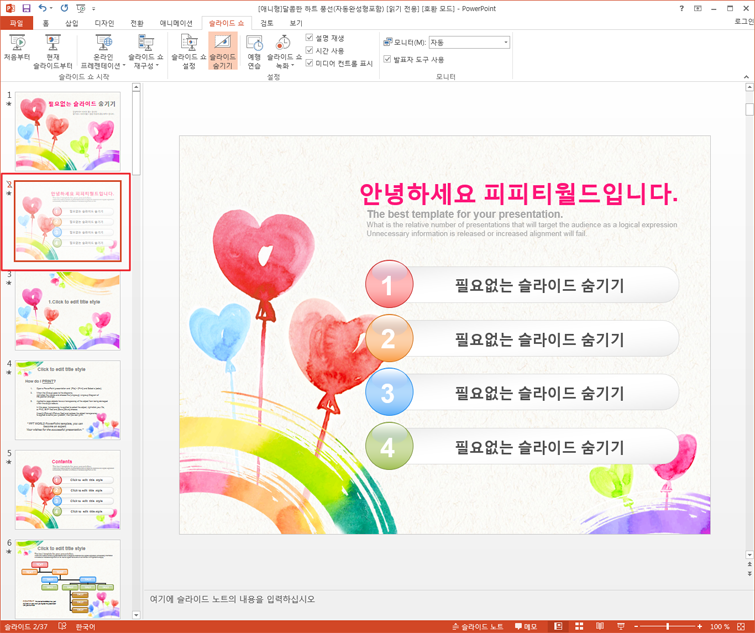Open online presentation (온라인 프레젠테이션)
This screenshot has height=633, width=755.
pyautogui.click(x=103, y=52)
